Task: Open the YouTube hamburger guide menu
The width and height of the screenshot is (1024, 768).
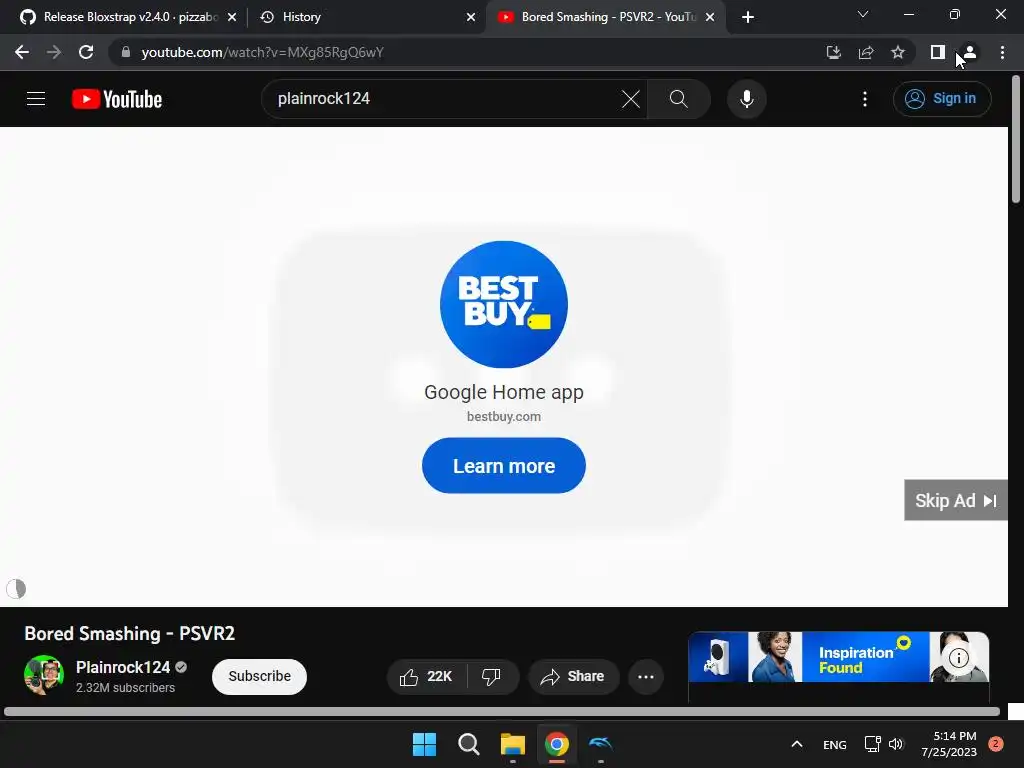Action: (x=36, y=99)
